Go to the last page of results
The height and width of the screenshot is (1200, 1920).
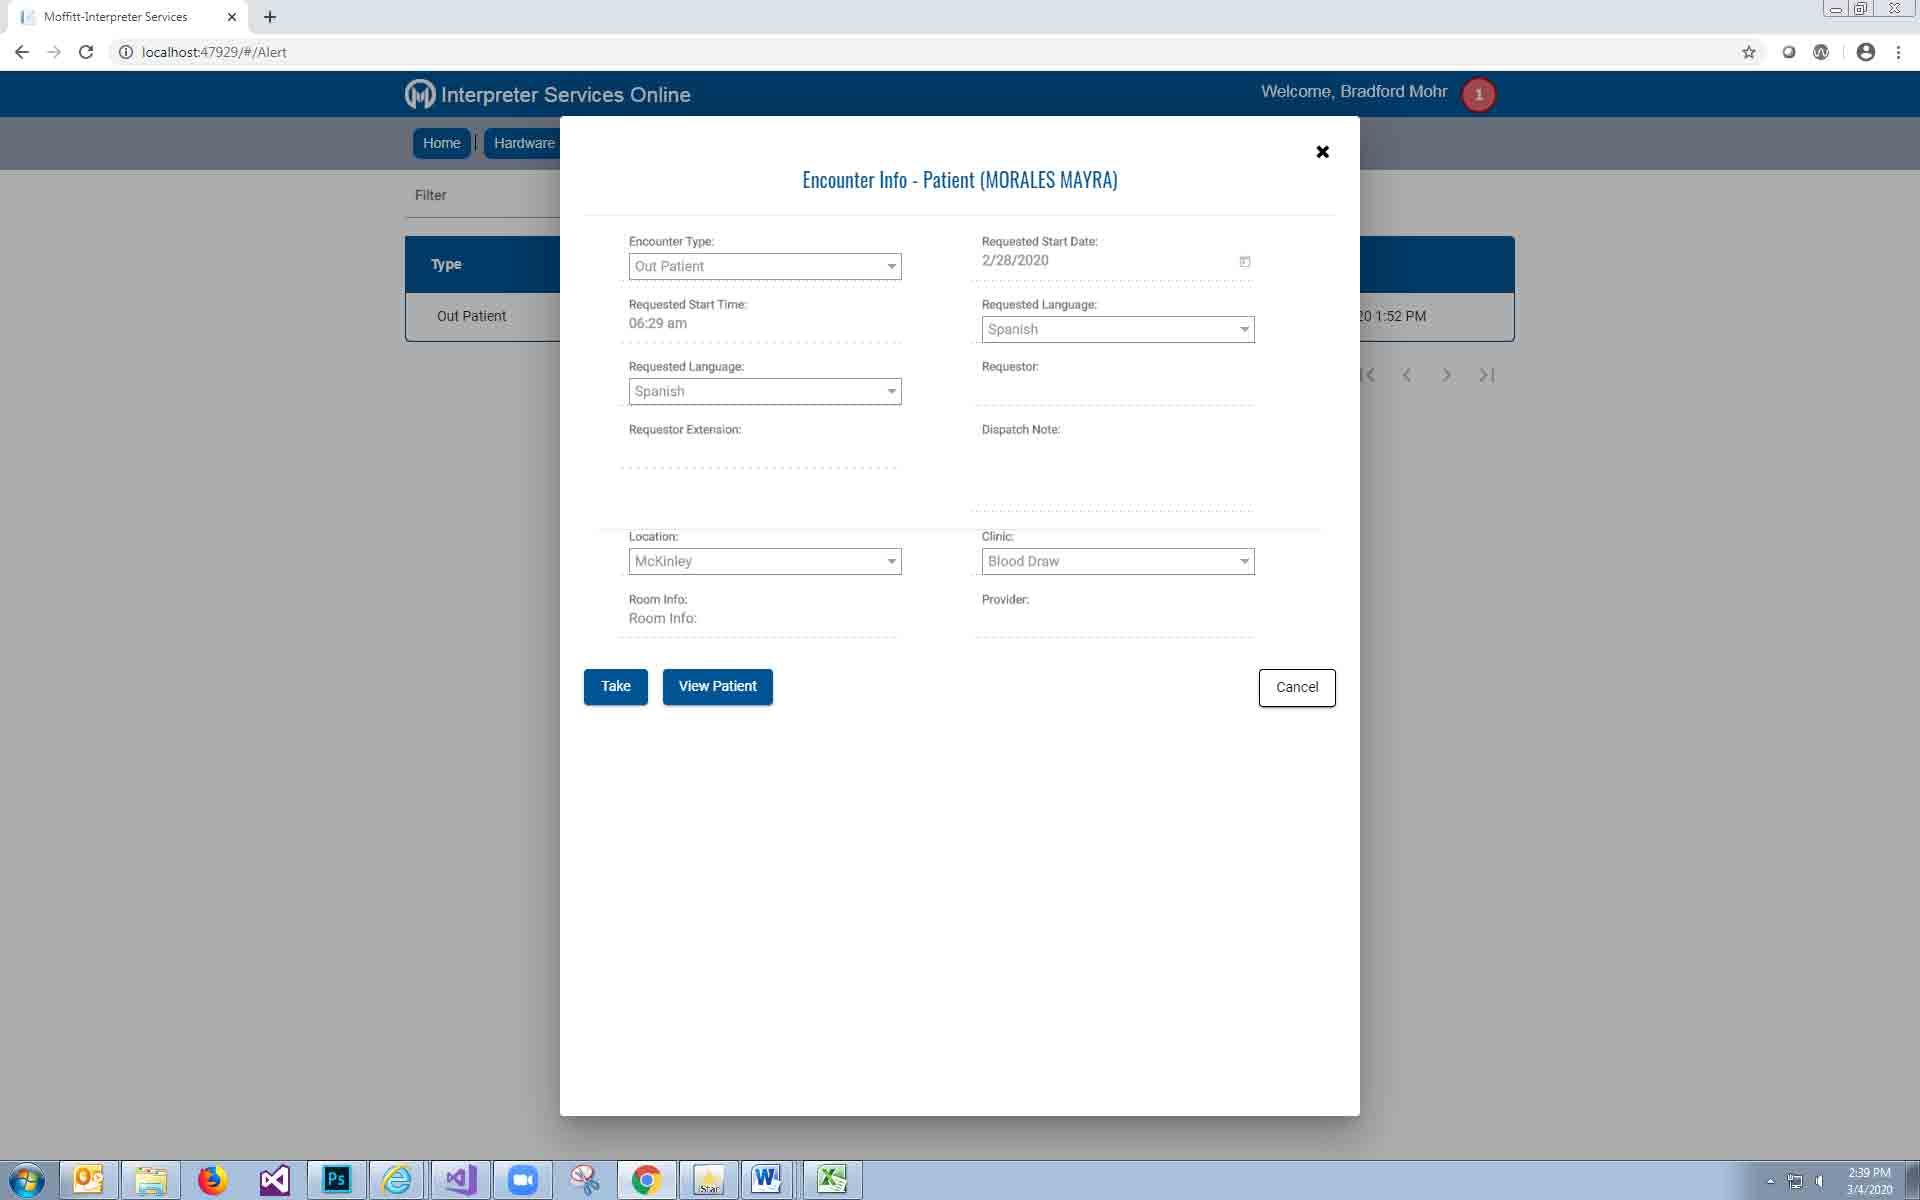pyautogui.click(x=1487, y=375)
